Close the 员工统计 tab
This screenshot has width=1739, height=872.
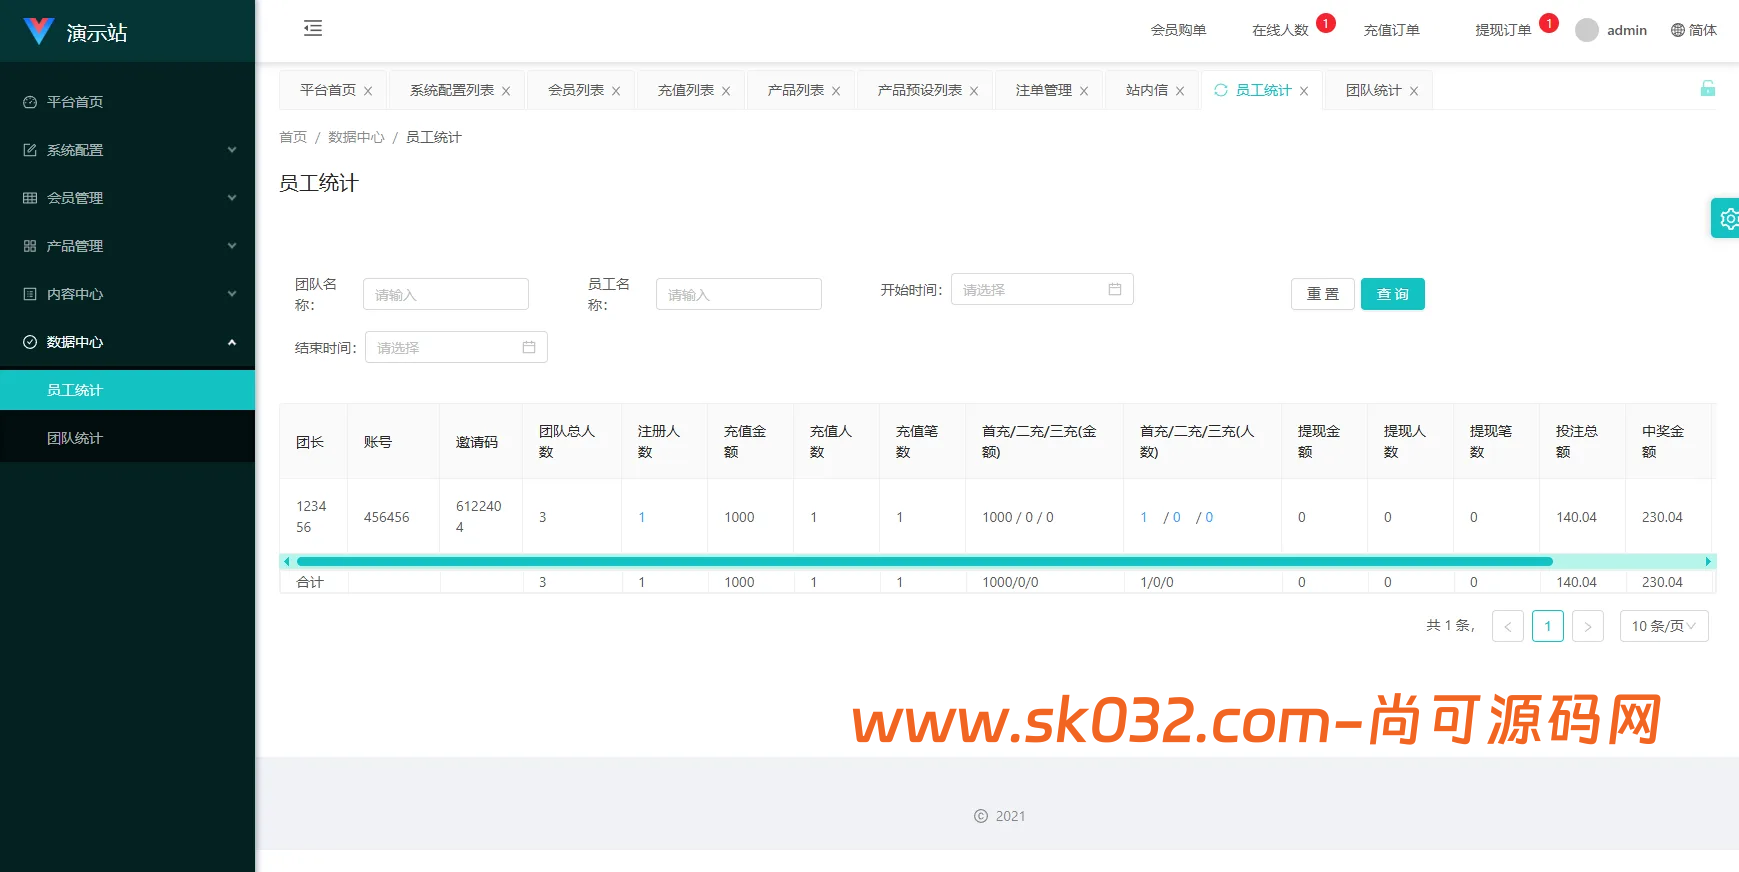pyautogui.click(x=1304, y=91)
